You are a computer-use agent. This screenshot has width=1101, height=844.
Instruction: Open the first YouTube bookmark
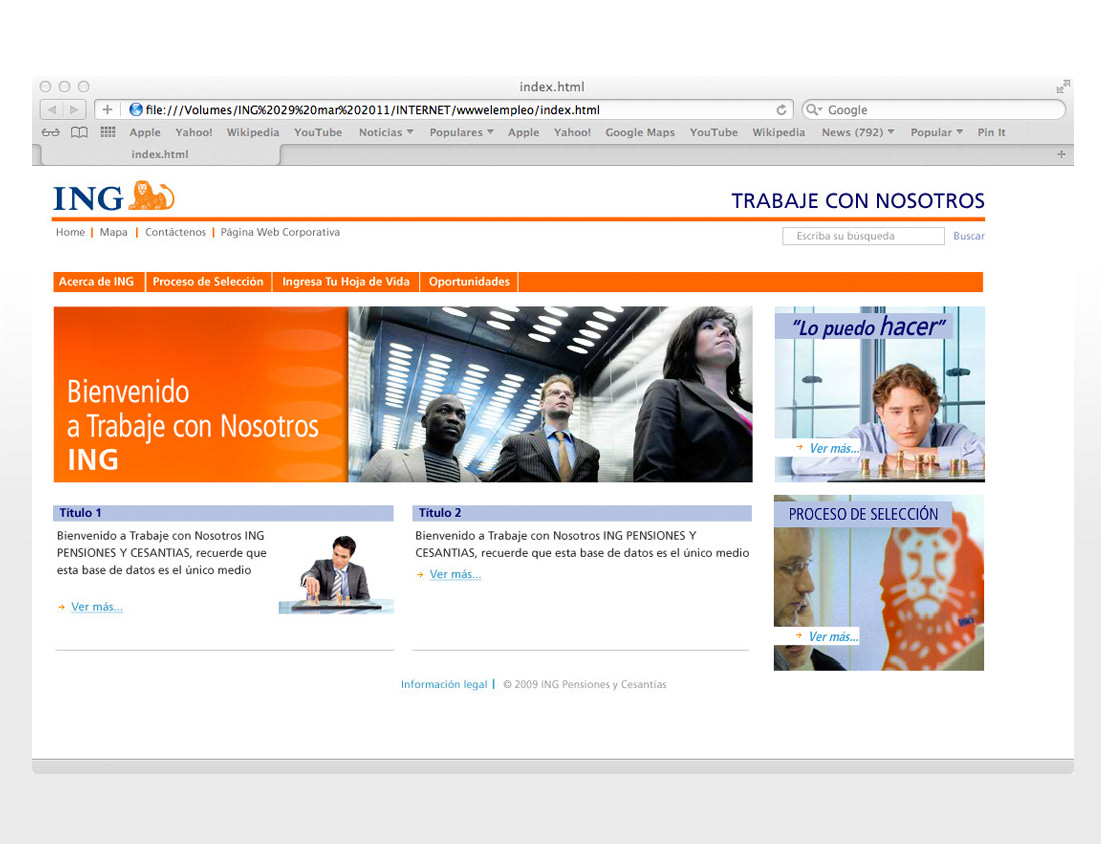click(x=318, y=132)
